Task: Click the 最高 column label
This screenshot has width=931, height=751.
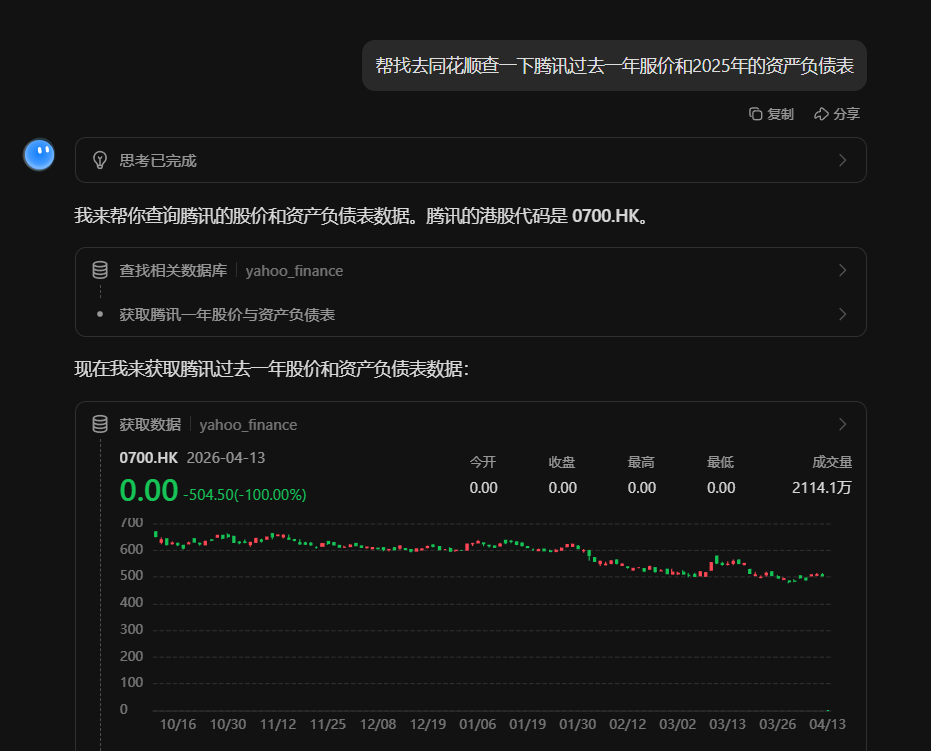Action: point(641,462)
